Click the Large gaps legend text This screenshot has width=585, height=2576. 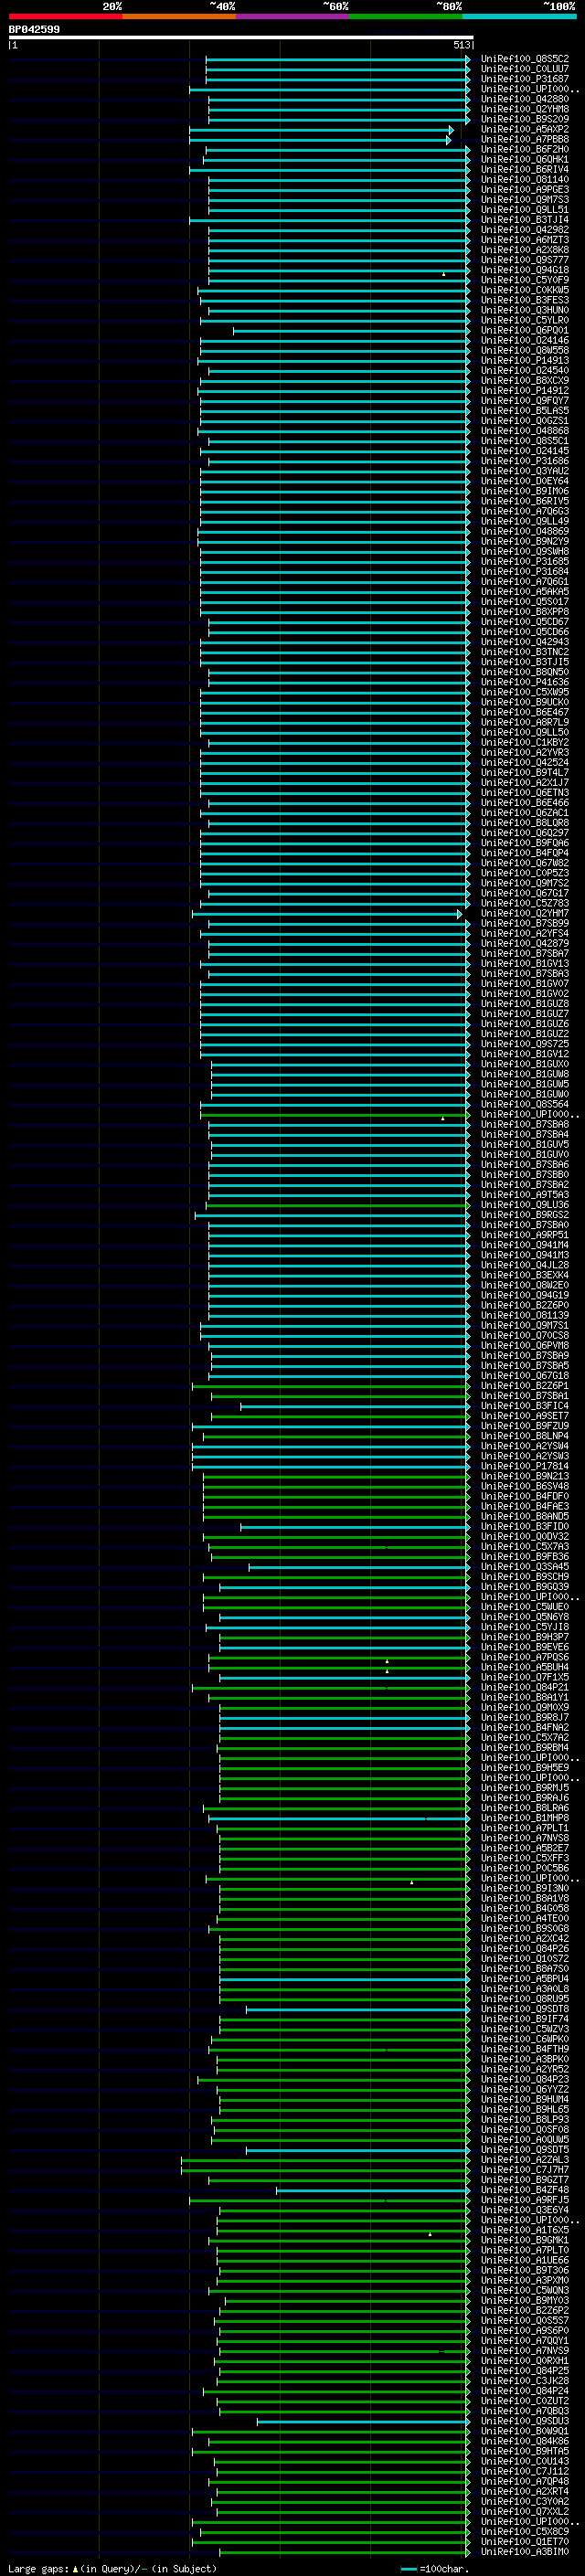click(x=39, y=2568)
